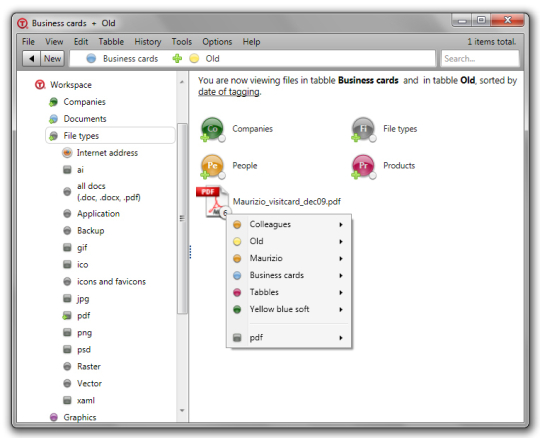Expand Business cards submenu arrow

pyautogui.click(x=341, y=275)
